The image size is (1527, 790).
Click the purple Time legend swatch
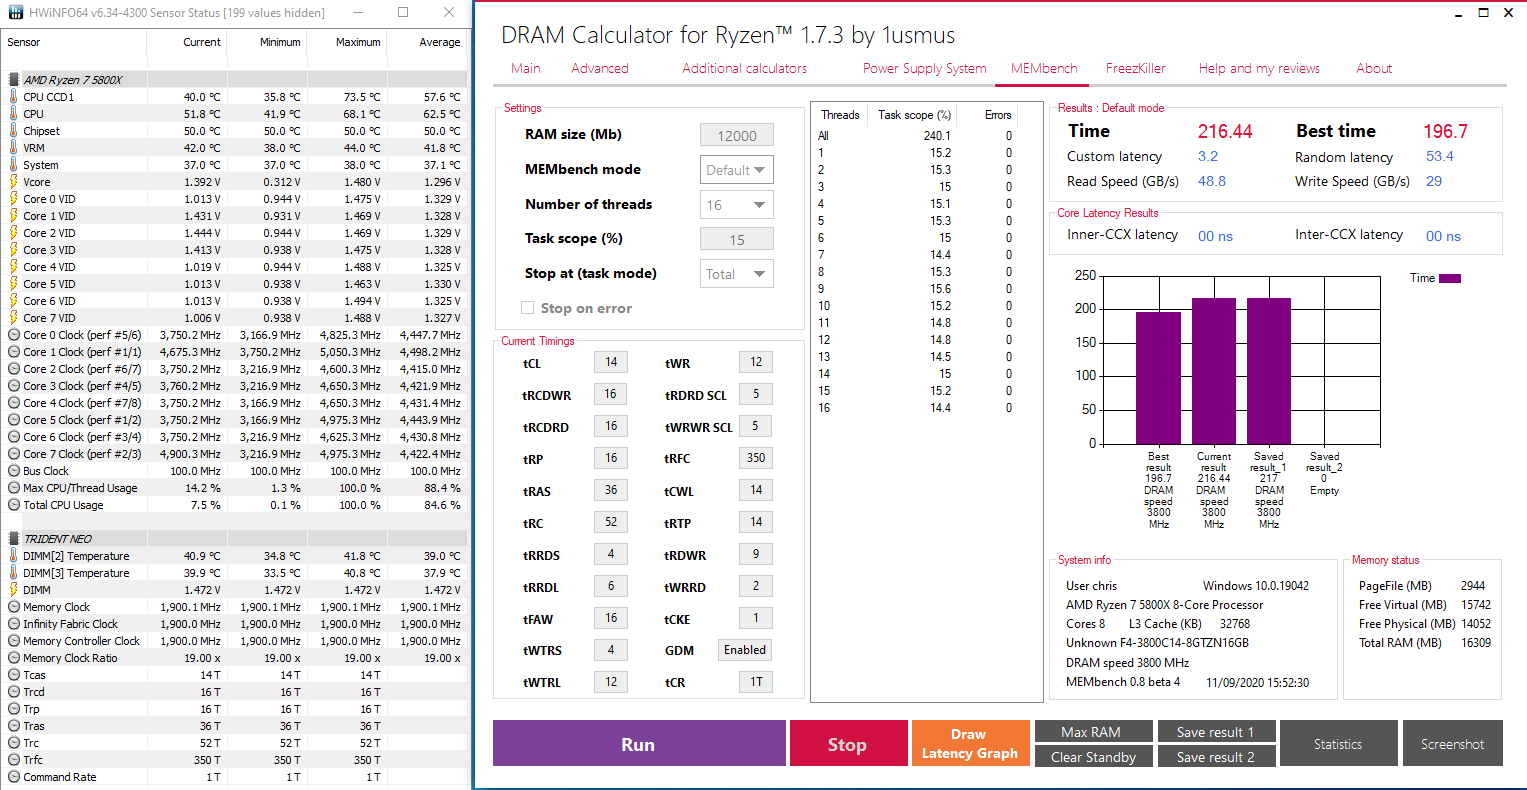[1450, 278]
